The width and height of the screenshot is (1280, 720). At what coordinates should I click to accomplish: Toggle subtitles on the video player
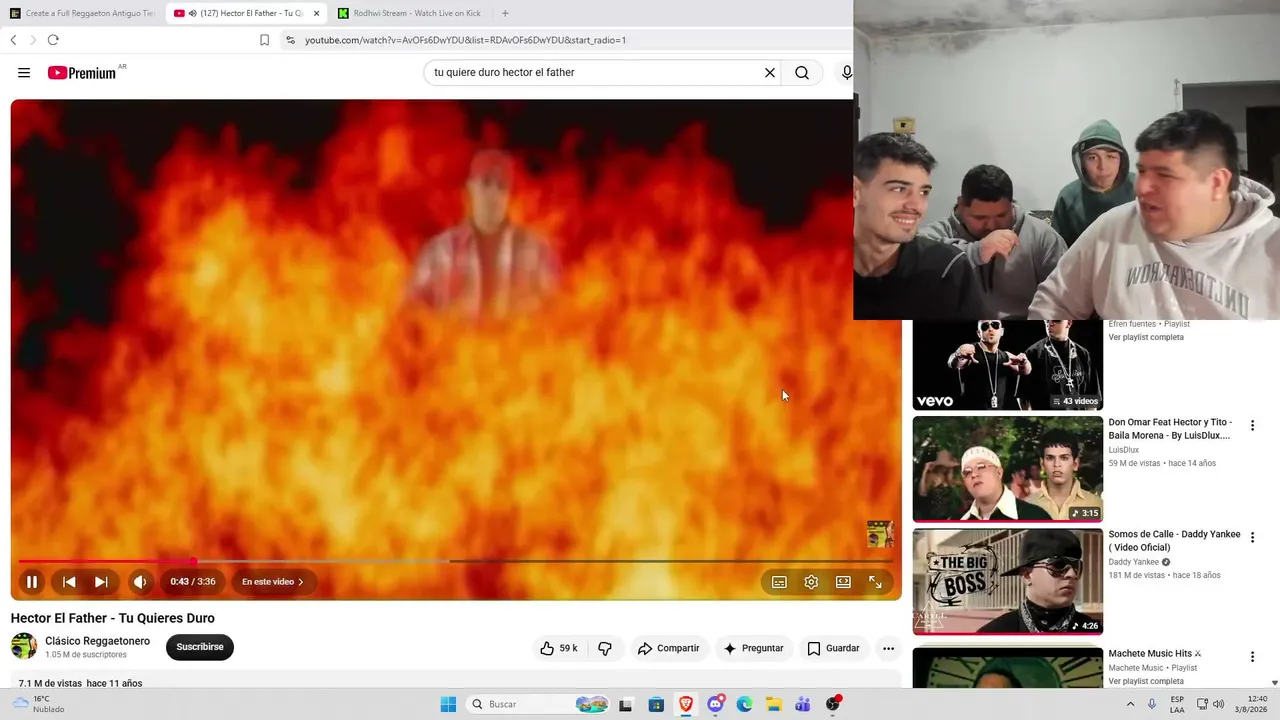(x=779, y=582)
